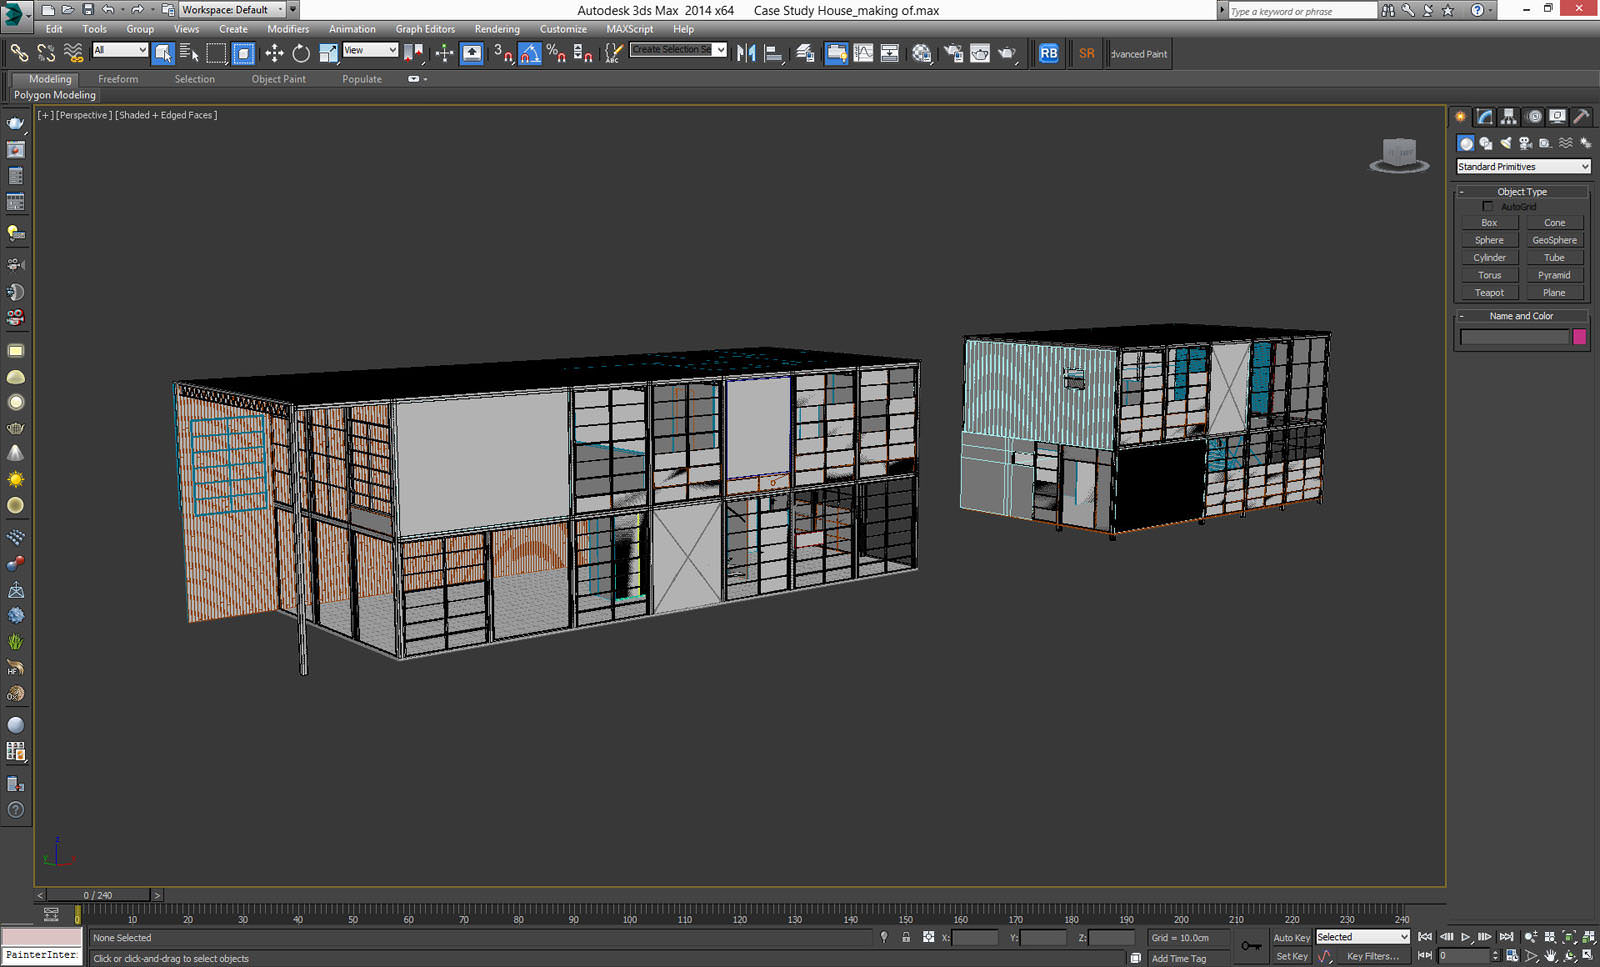The image size is (1600, 967).
Task: Switch to the Motion command panel
Action: [1534, 117]
